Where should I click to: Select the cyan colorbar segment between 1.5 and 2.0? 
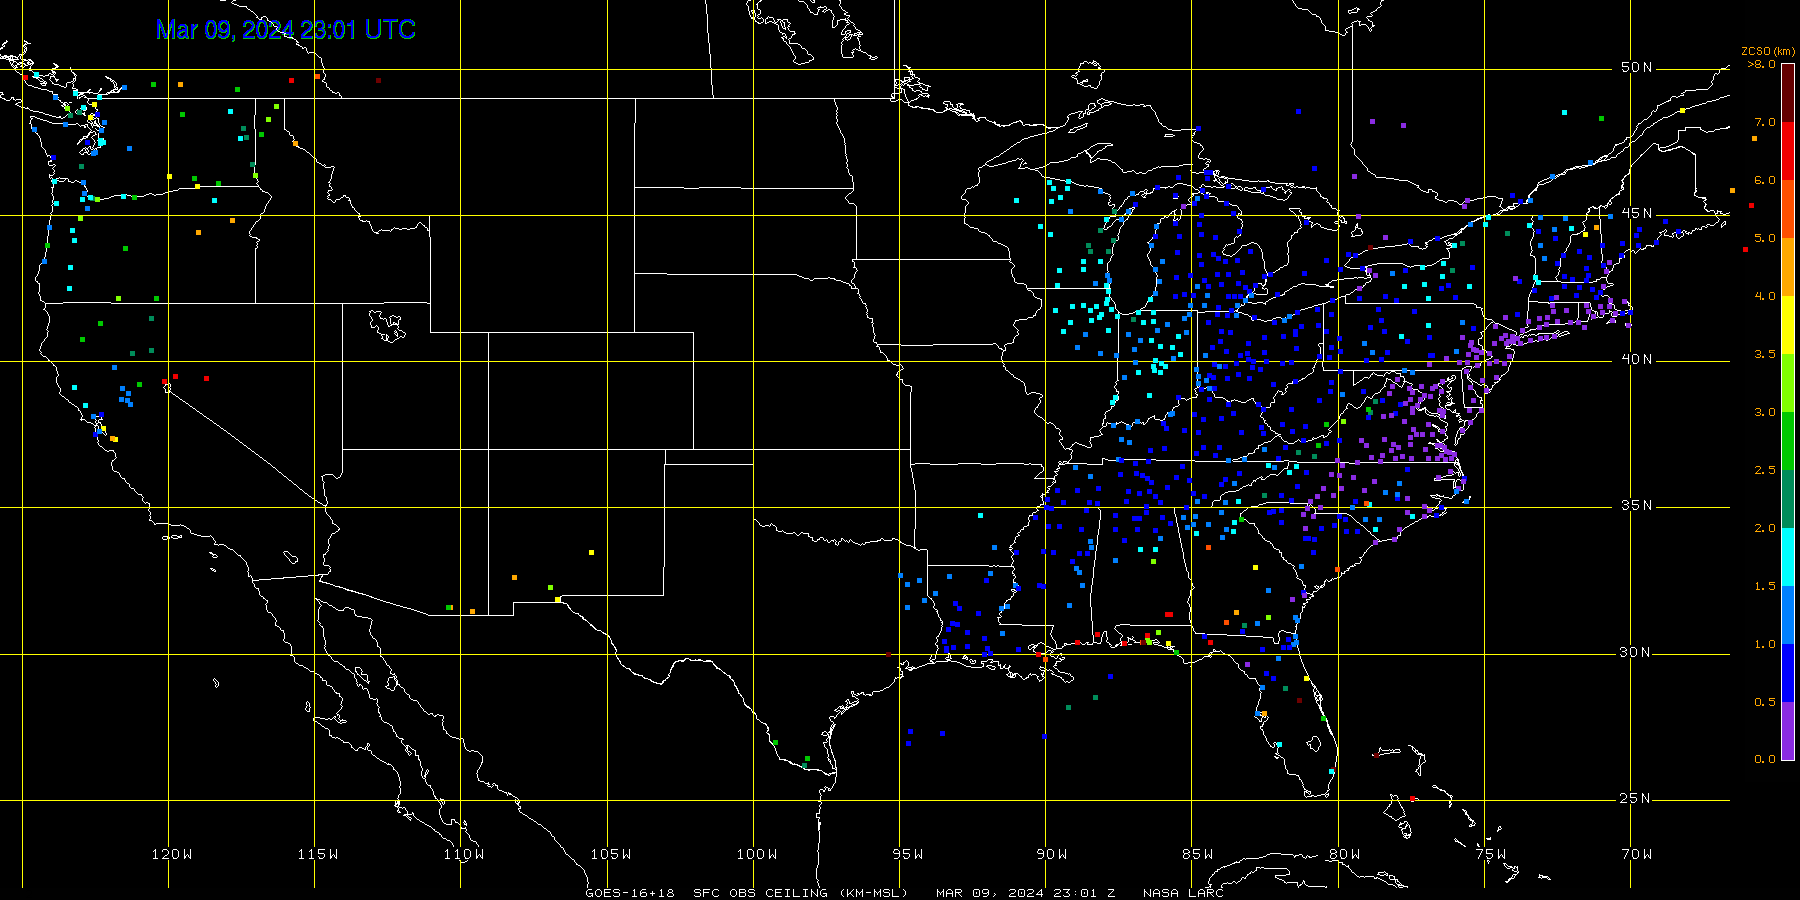(1788, 557)
